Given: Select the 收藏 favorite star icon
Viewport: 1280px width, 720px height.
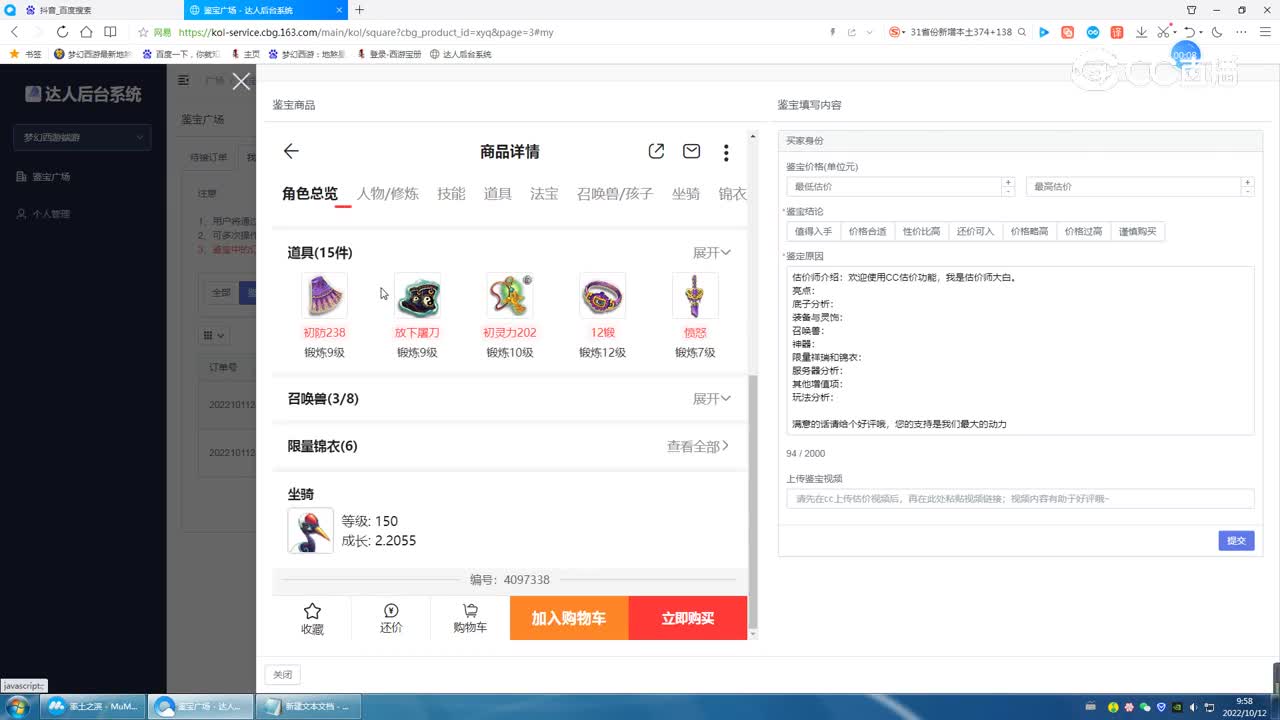Looking at the screenshot, I should click(311, 617).
